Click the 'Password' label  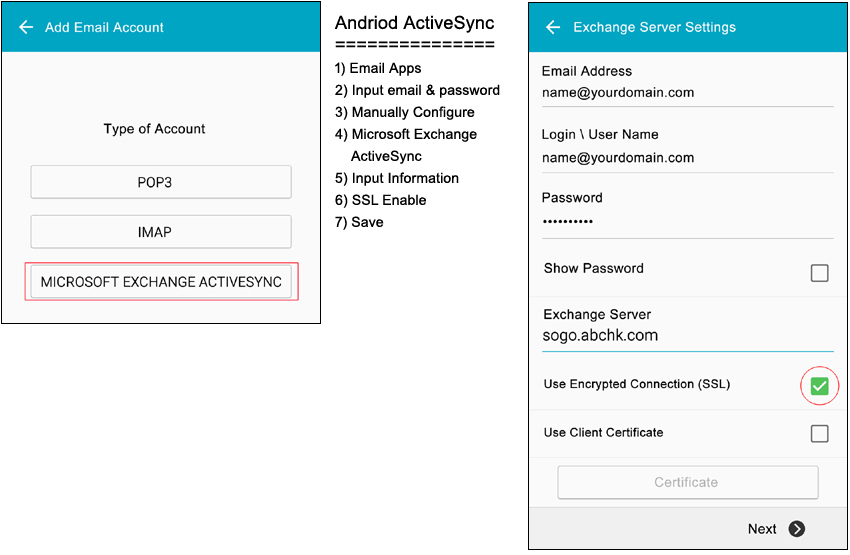pos(572,198)
